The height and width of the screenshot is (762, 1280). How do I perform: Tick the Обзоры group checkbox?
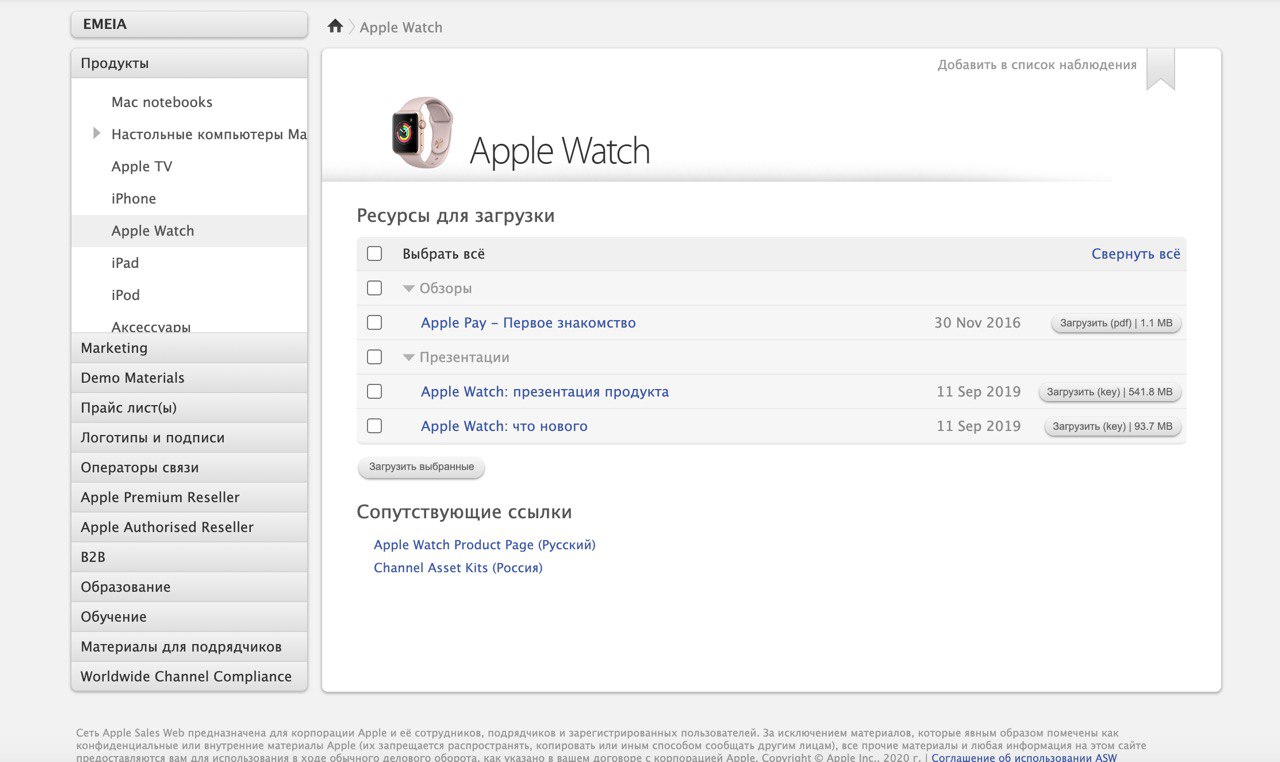point(374,288)
